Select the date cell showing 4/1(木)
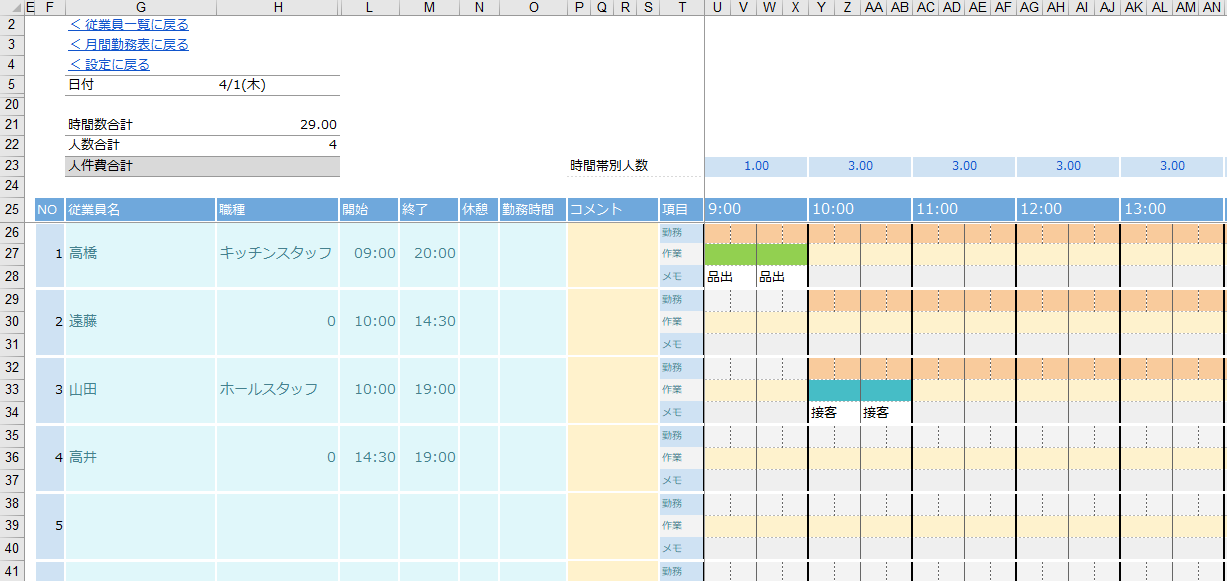This screenshot has width=1227, height=581. click(241, 85)
